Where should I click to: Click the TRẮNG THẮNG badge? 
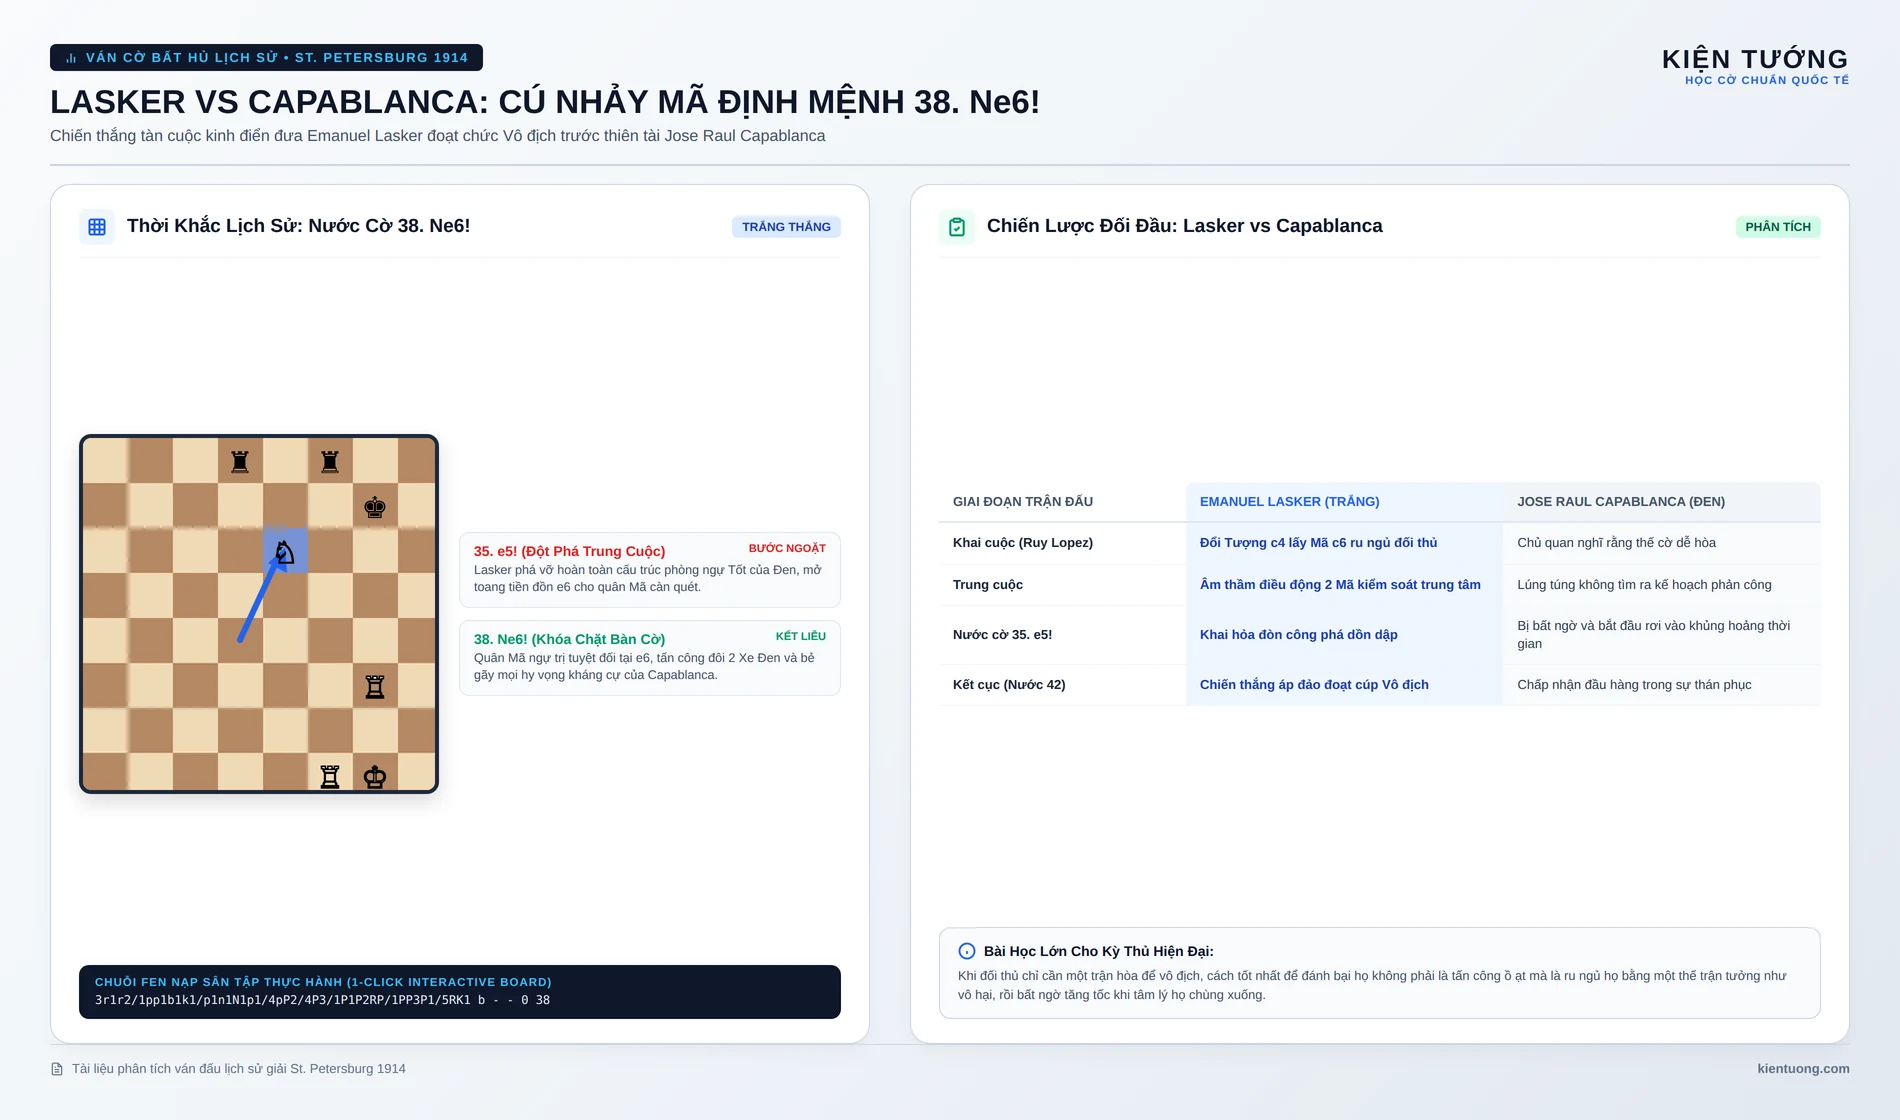(x=786, y=227)
